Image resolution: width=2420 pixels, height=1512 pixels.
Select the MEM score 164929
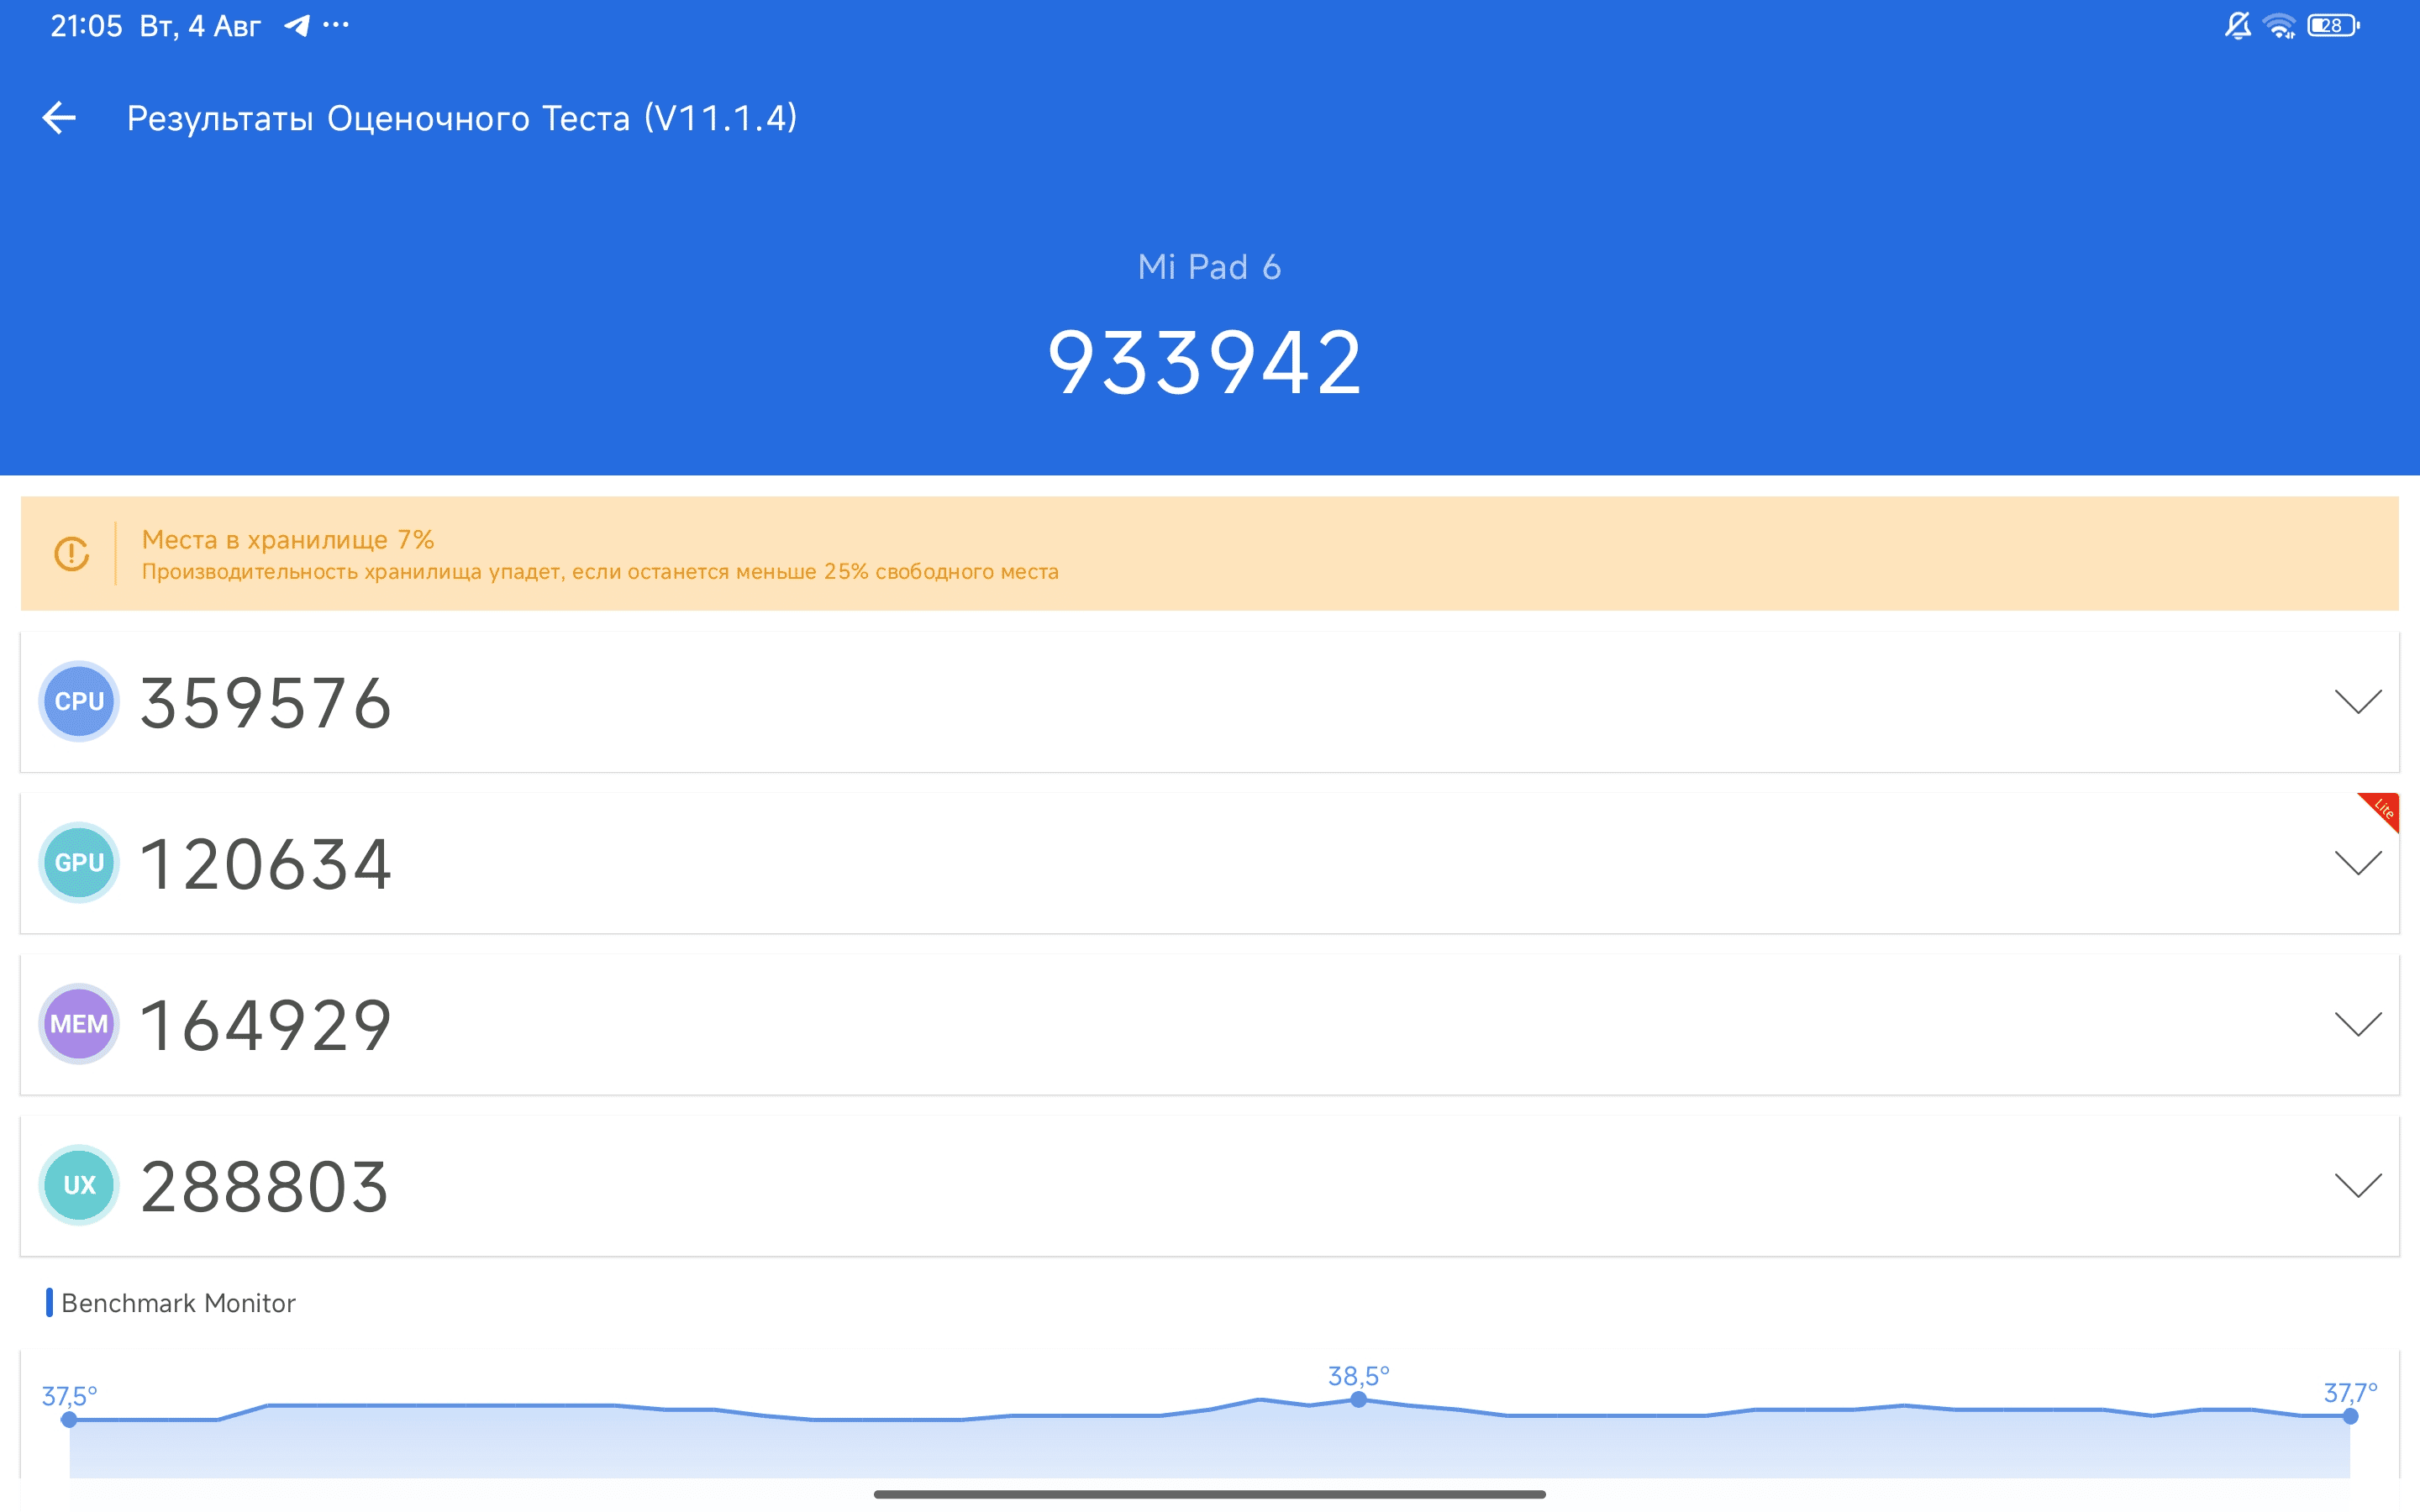[x=265, y=1026]
